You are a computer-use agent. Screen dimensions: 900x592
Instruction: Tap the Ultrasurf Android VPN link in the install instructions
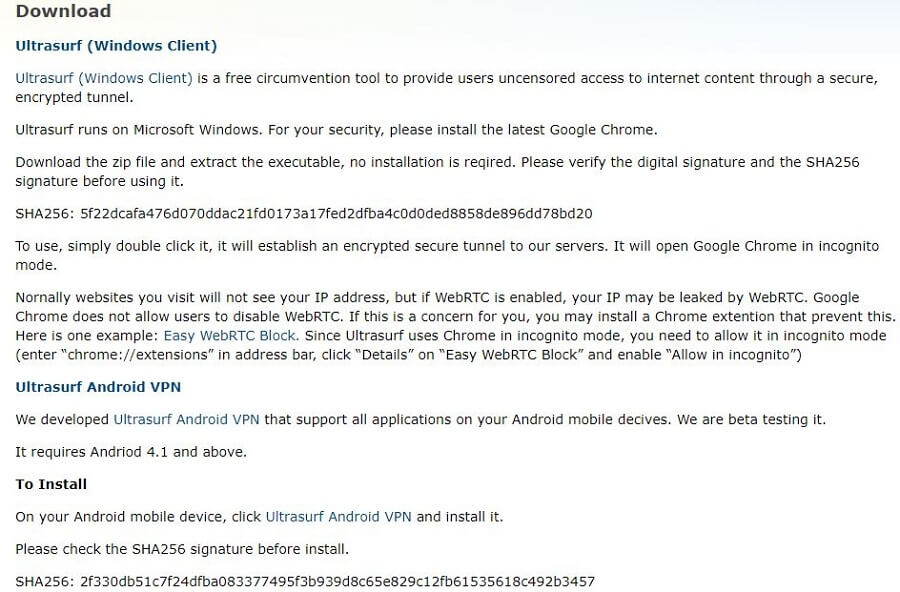coord(339,517)
